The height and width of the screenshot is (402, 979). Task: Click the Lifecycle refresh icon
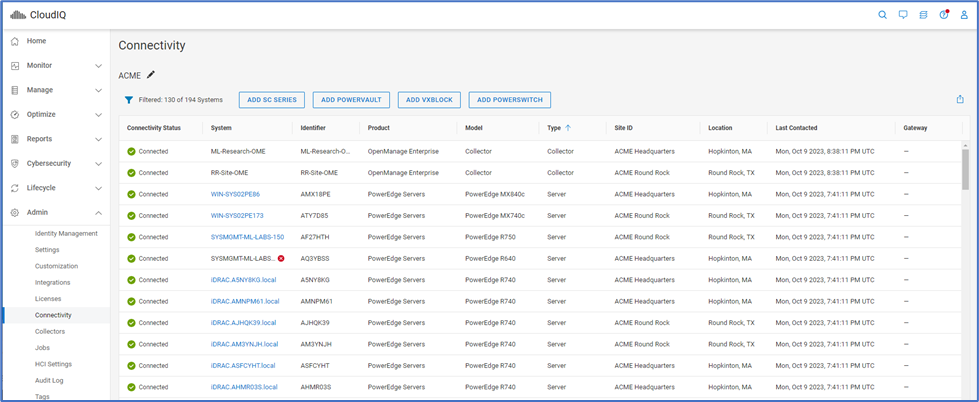tap(15, 188)
